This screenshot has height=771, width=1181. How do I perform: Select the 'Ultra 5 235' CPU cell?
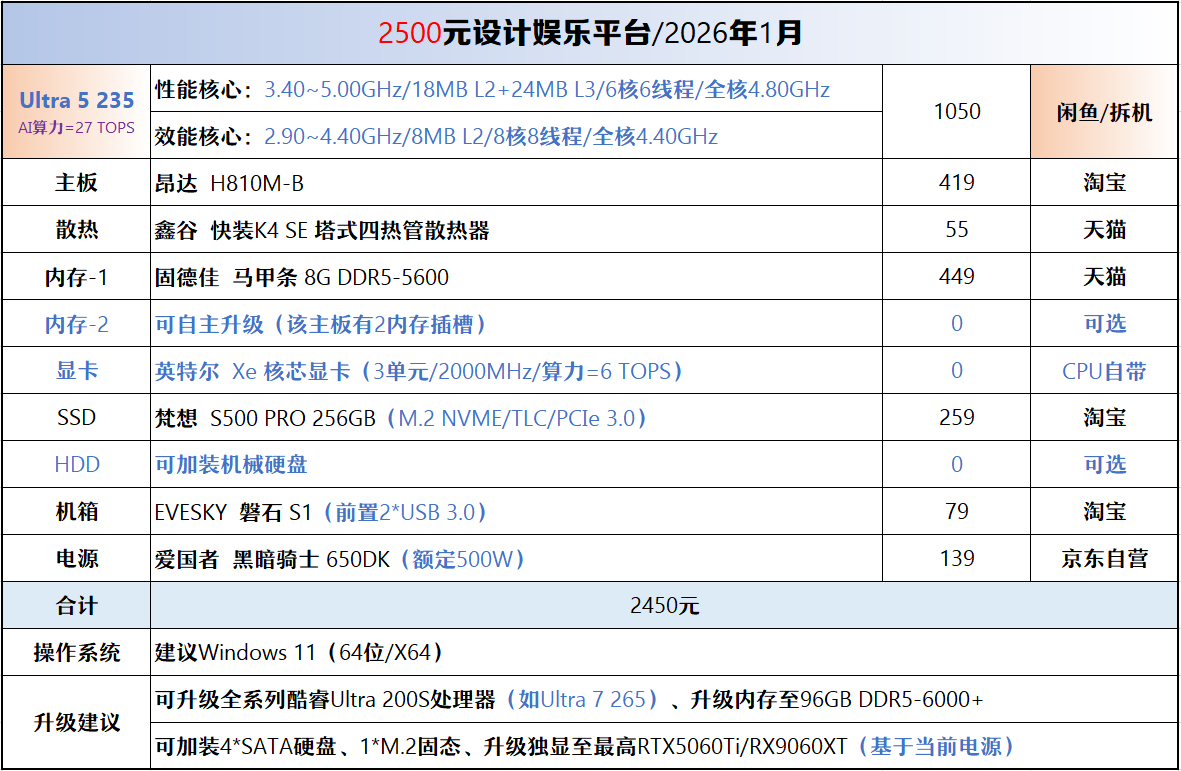coord(76,111)
